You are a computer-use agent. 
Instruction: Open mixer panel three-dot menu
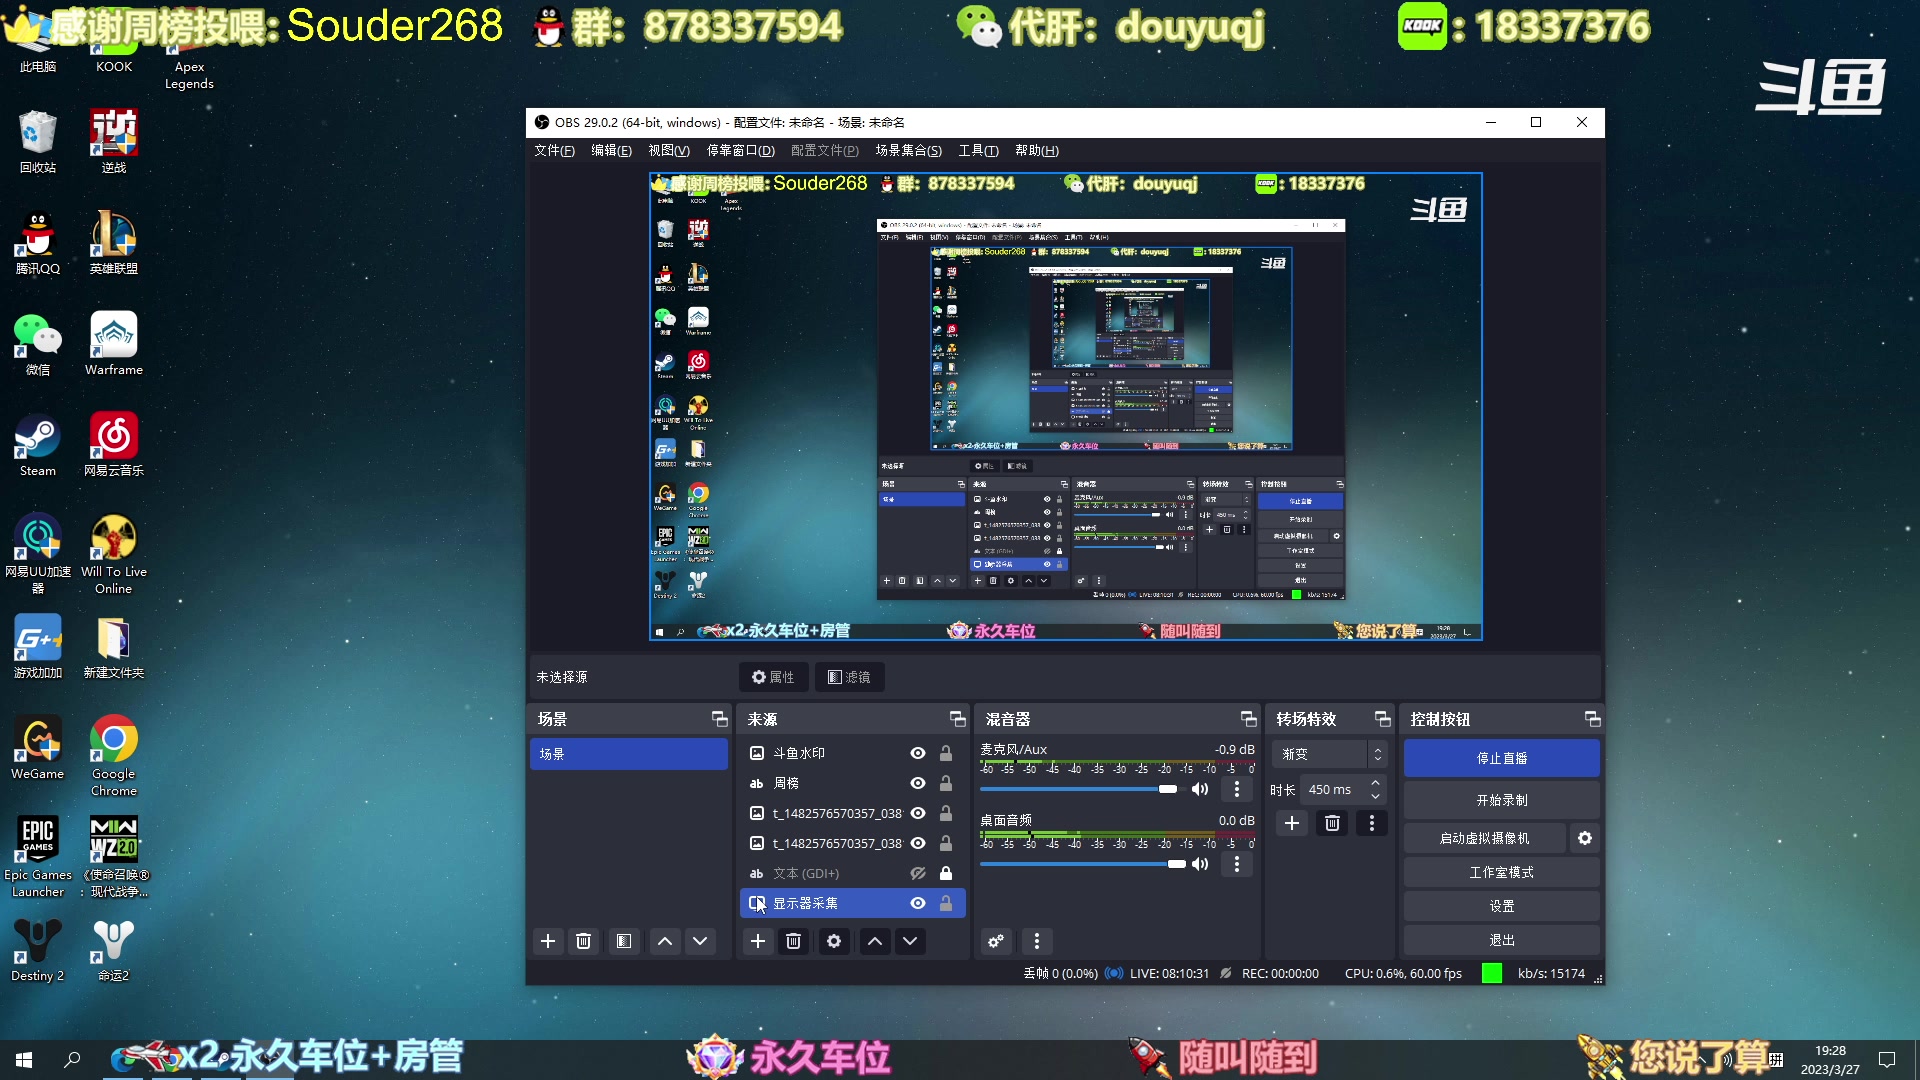(1037, 941)
